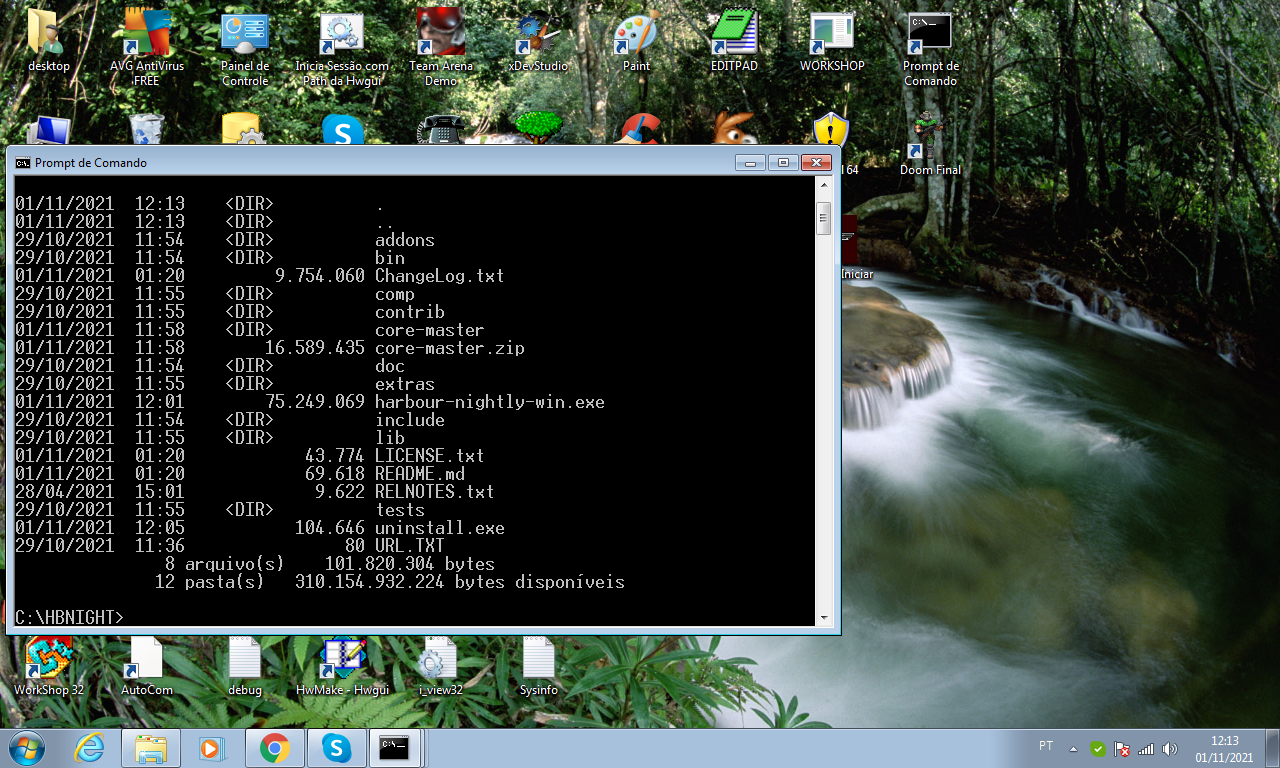
Task: Click the Command Prompt scrollbar down arrow
Action: (x=824, y=619)
